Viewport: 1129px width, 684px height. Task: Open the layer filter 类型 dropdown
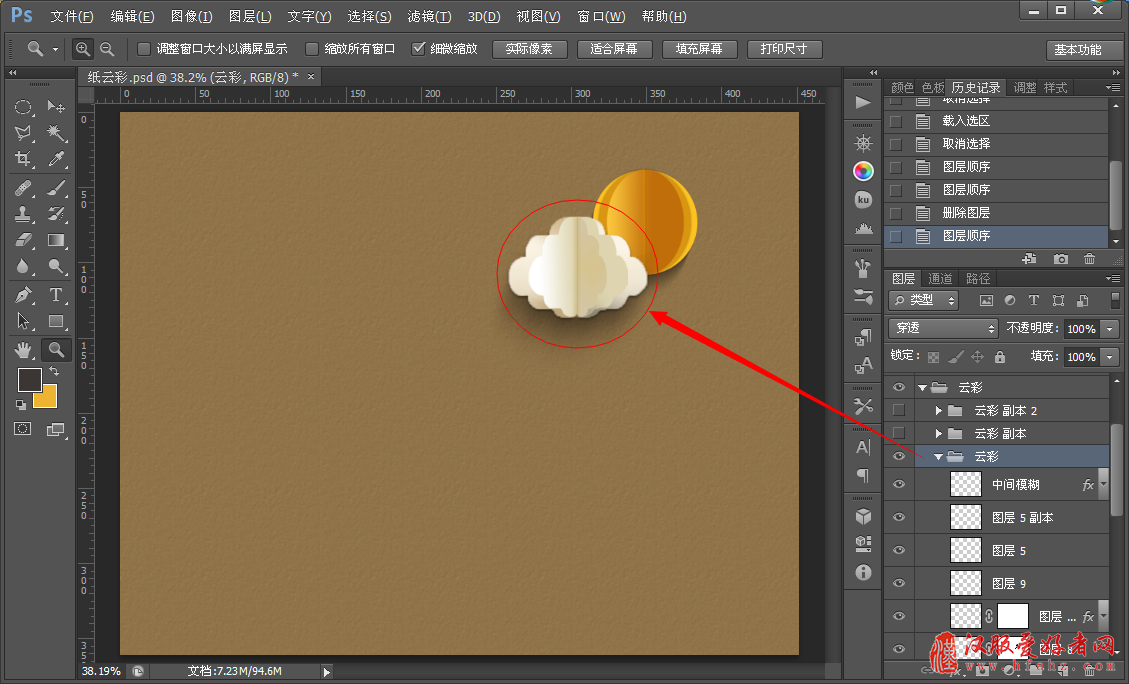pos(924,300)
